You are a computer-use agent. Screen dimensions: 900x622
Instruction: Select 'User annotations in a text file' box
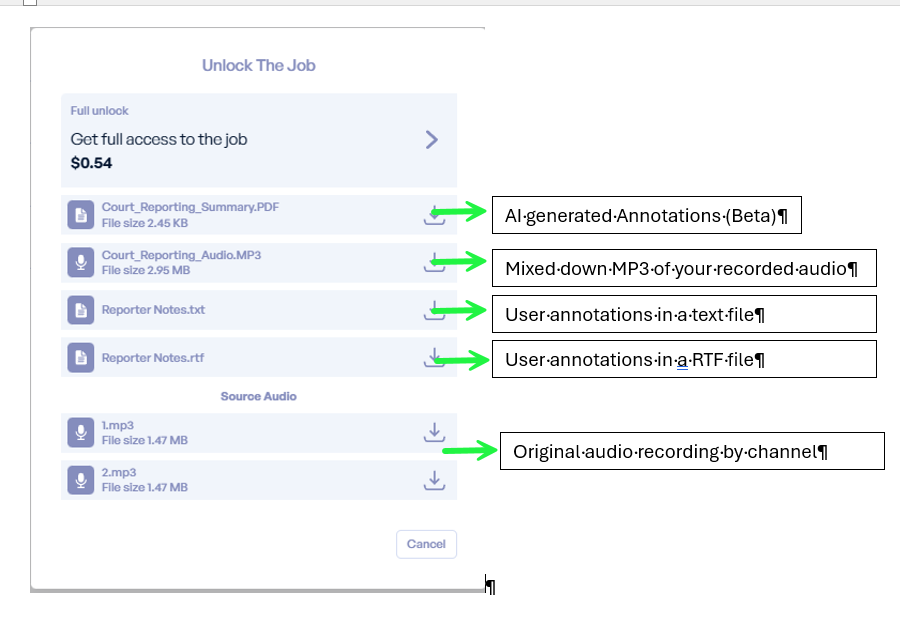(683, 314)
